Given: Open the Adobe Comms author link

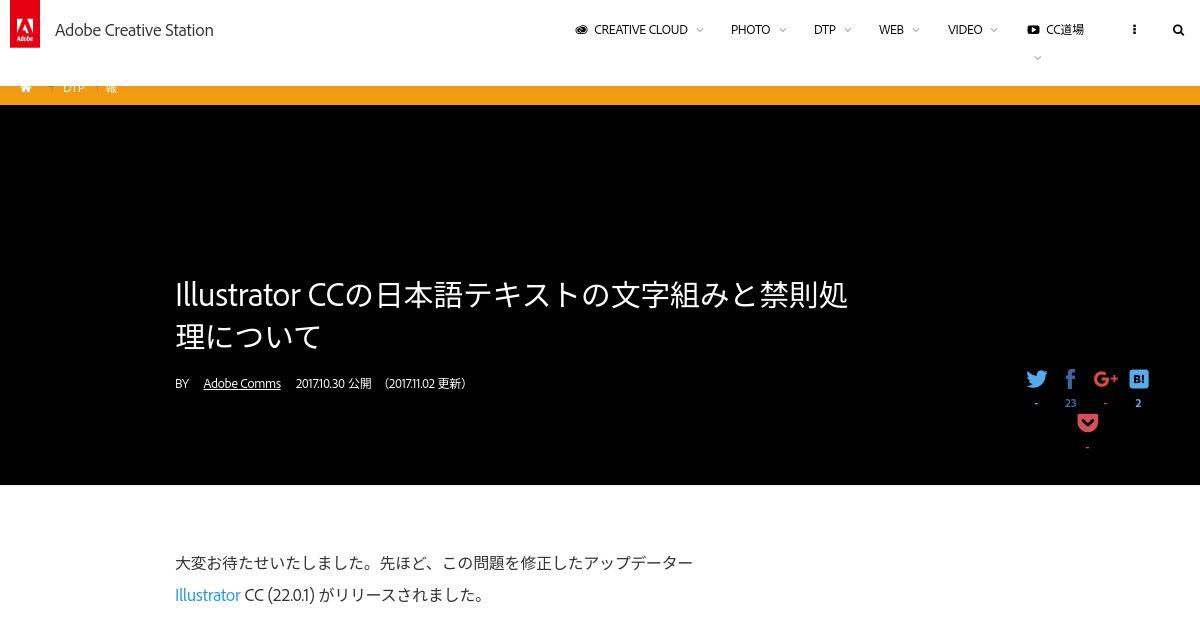Looking at the screenshot, I should click(242, 384).
